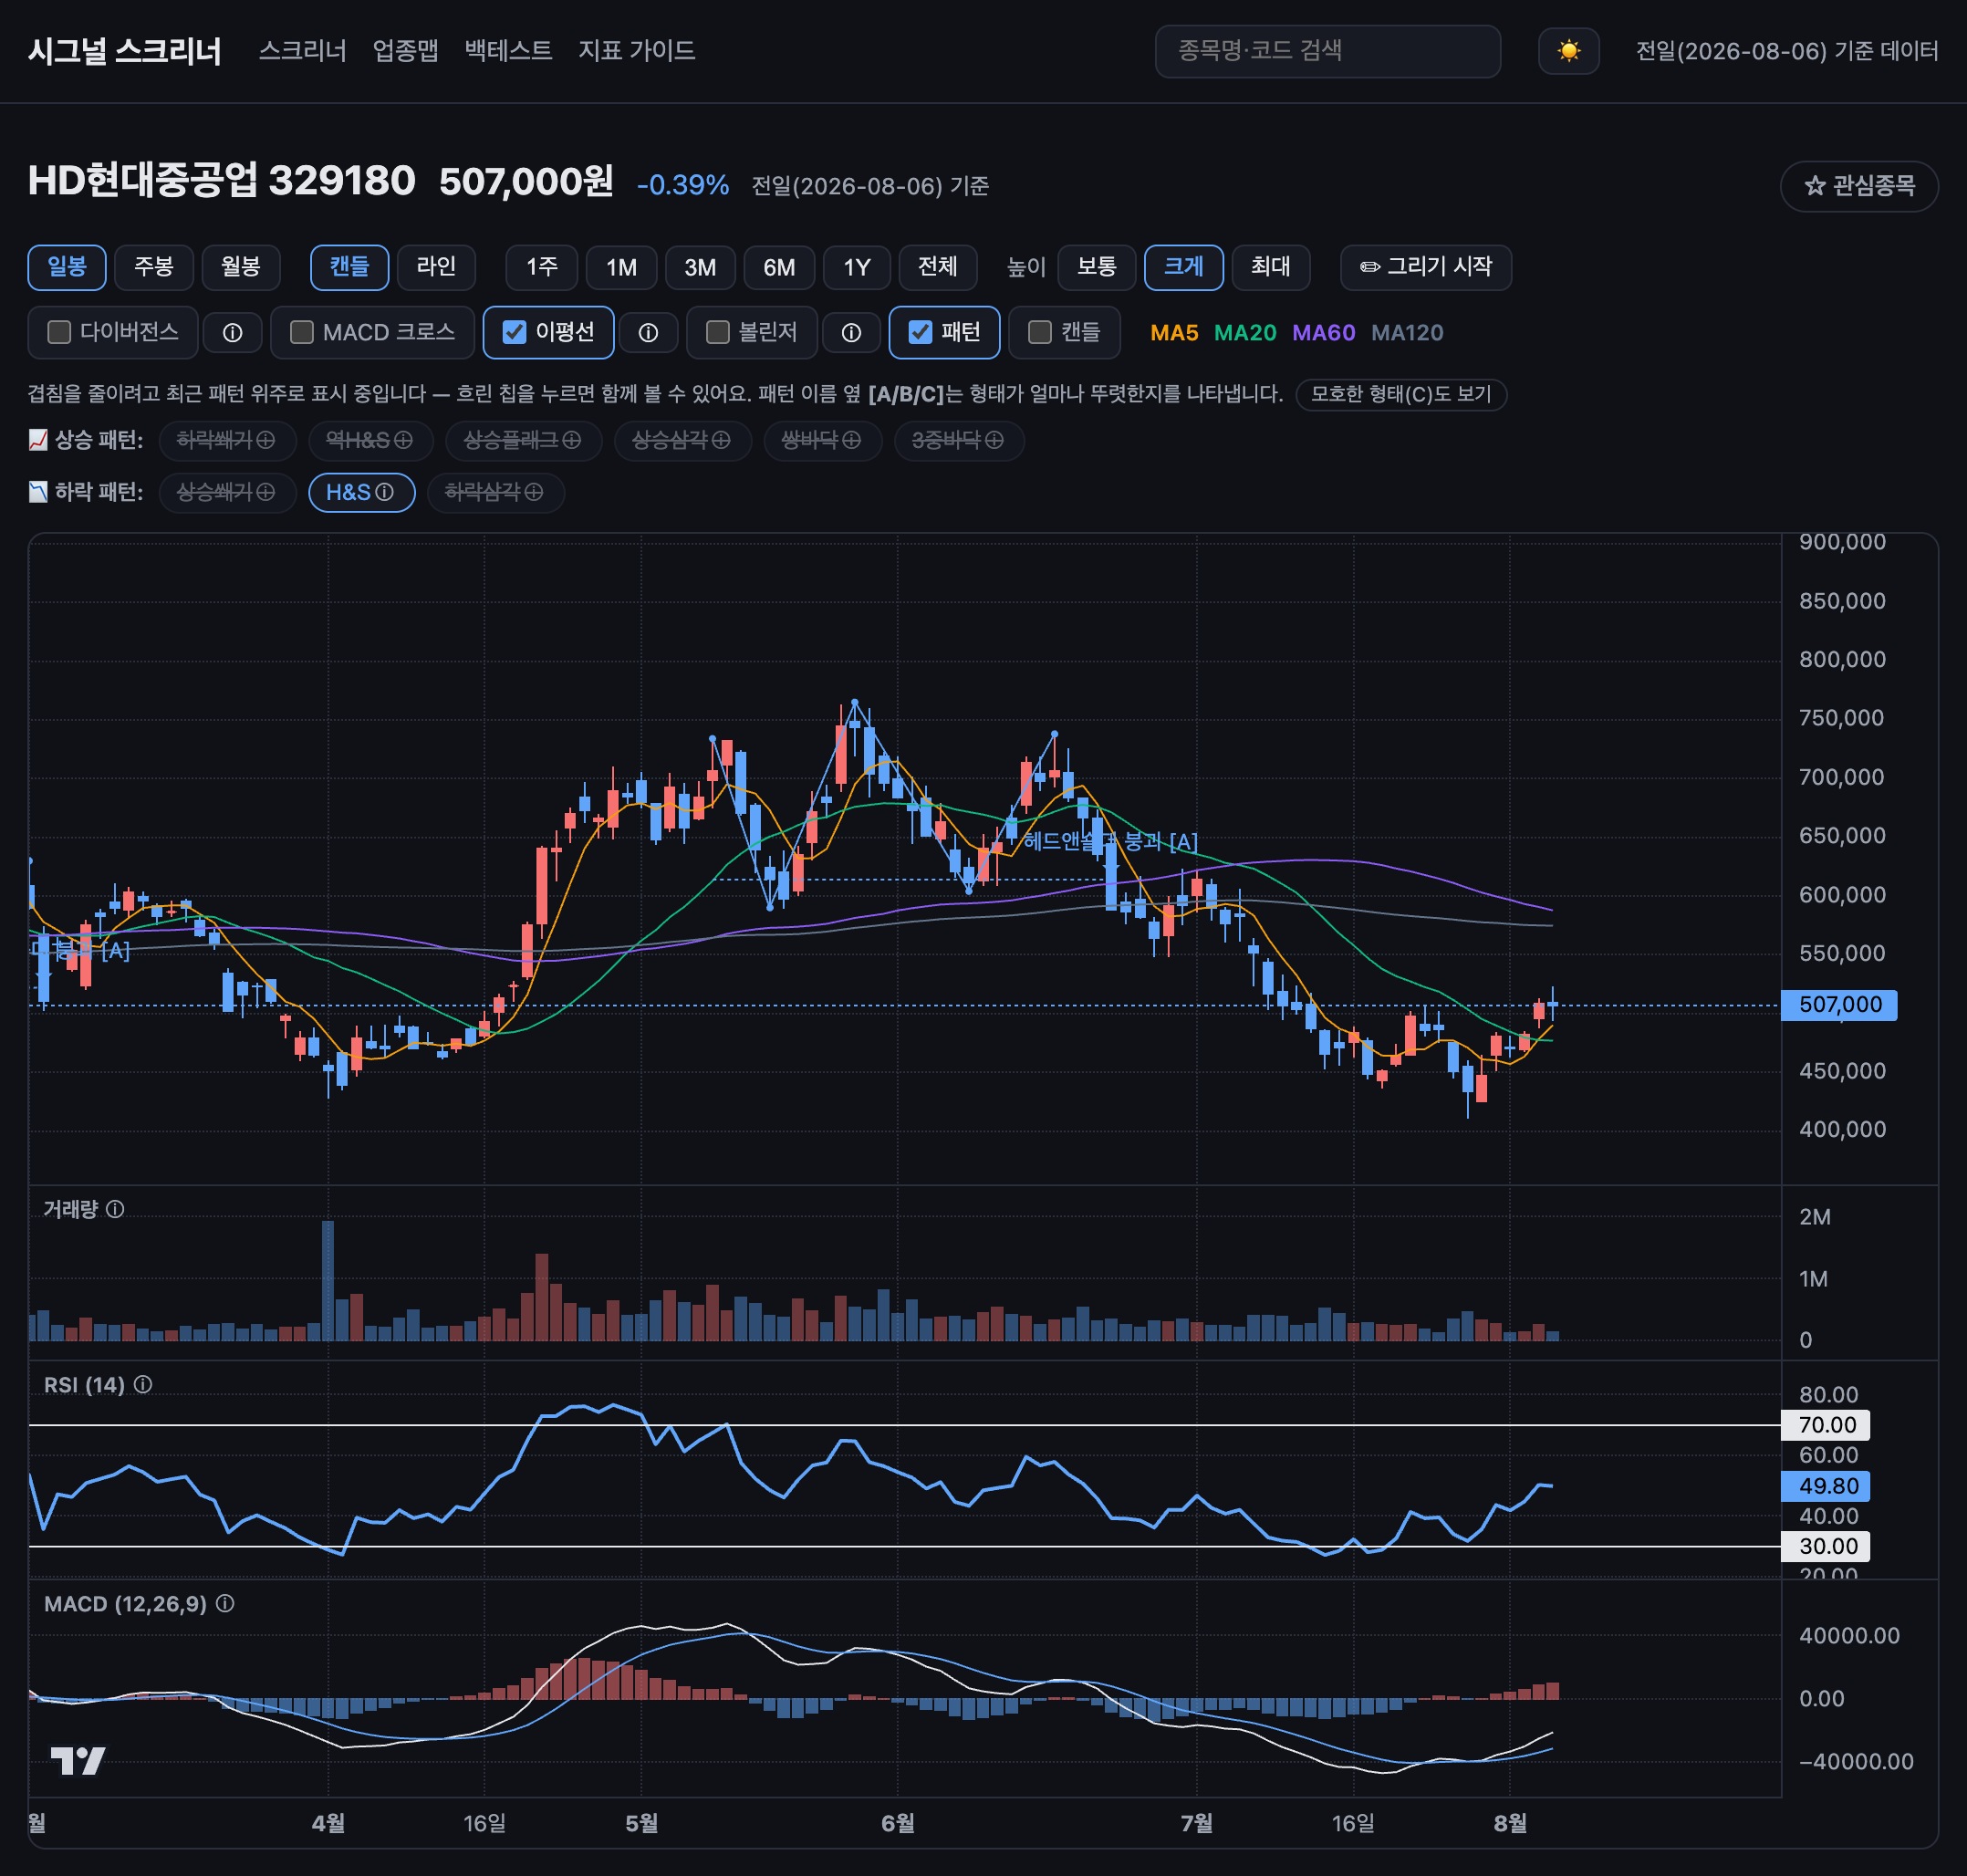Click the 30.00 RSI oversold label
Image resolution: width=1967 pixels, height=1876 pixels.
[x=1826, y=1546]
